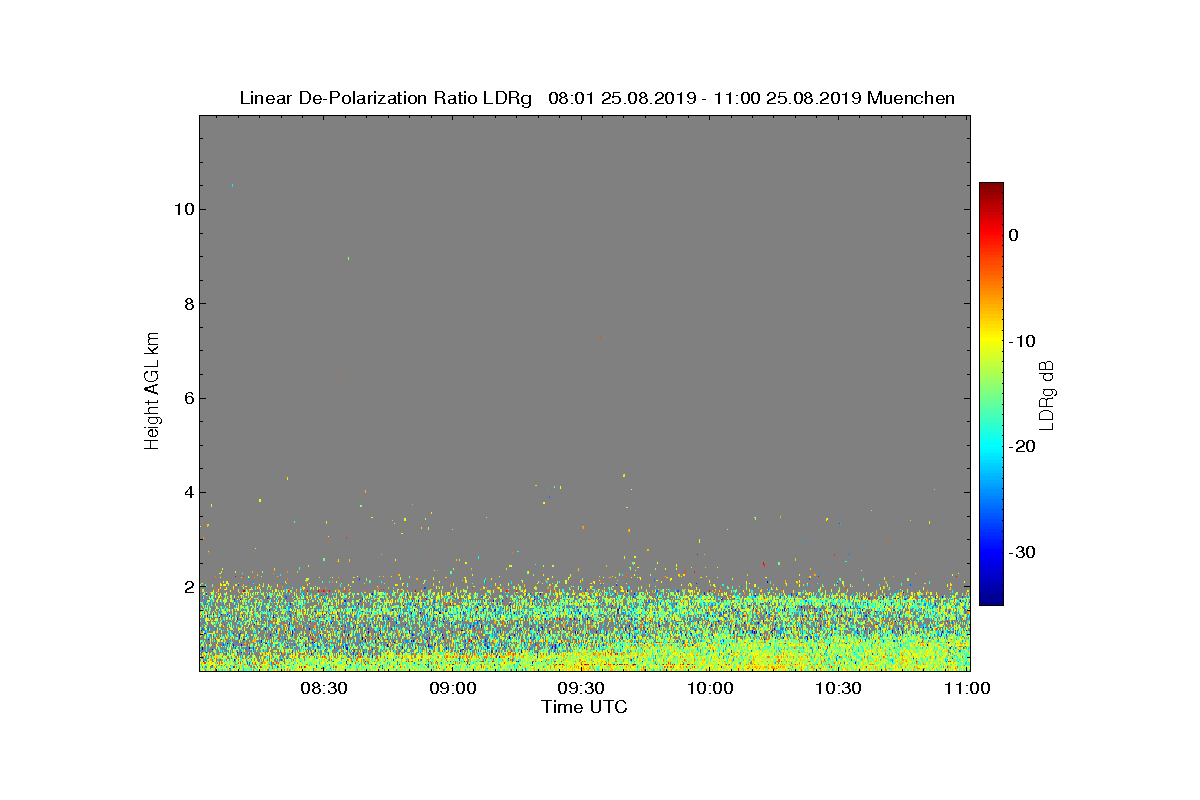Click the 11:00 time tick label
1200x800 pixels.
pos(967,688)
